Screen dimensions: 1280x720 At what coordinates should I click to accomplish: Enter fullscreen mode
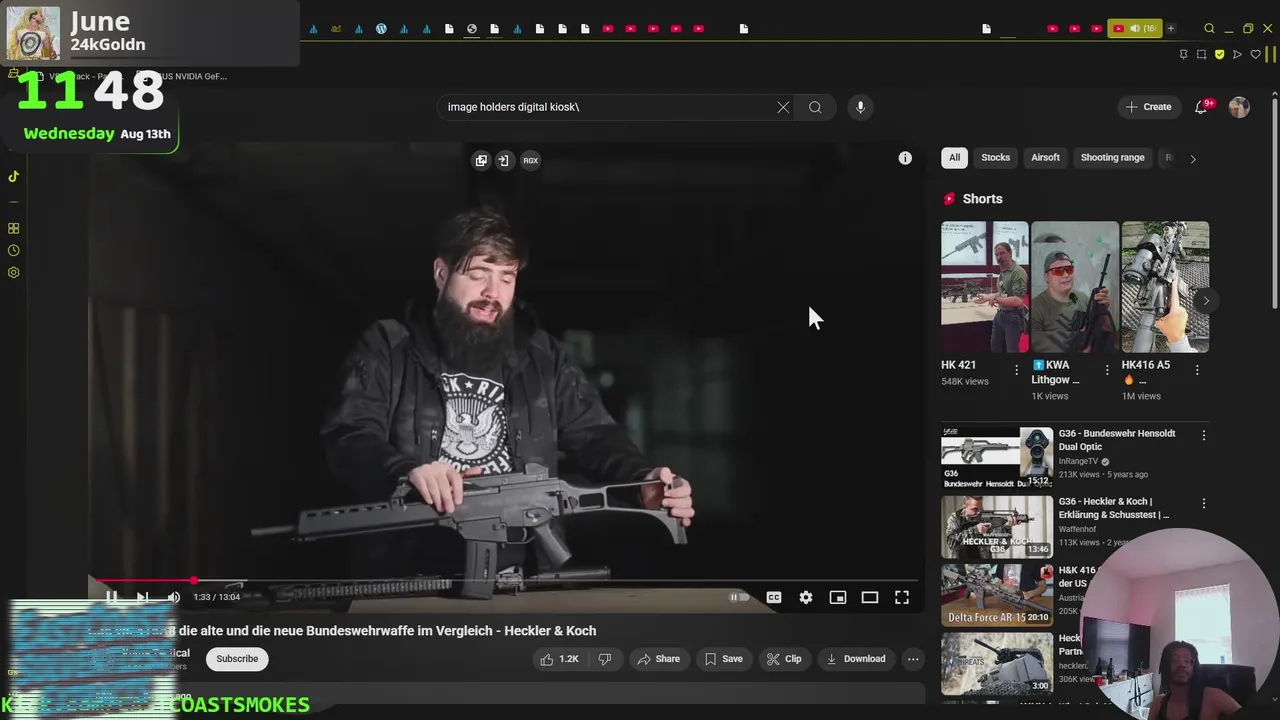tap(902, 597)
